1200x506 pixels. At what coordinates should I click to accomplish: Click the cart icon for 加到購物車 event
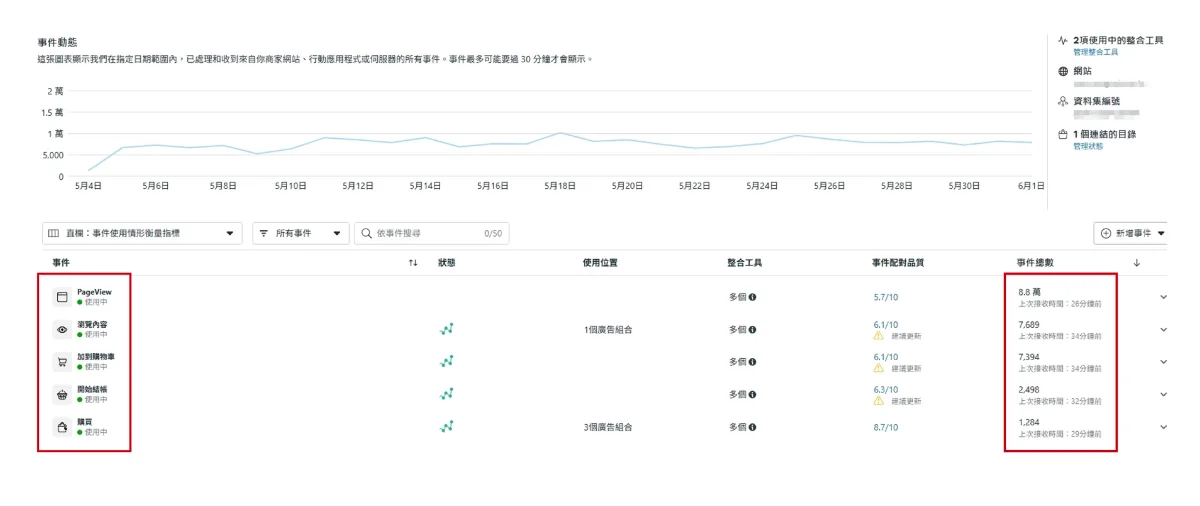click(61, 362)
